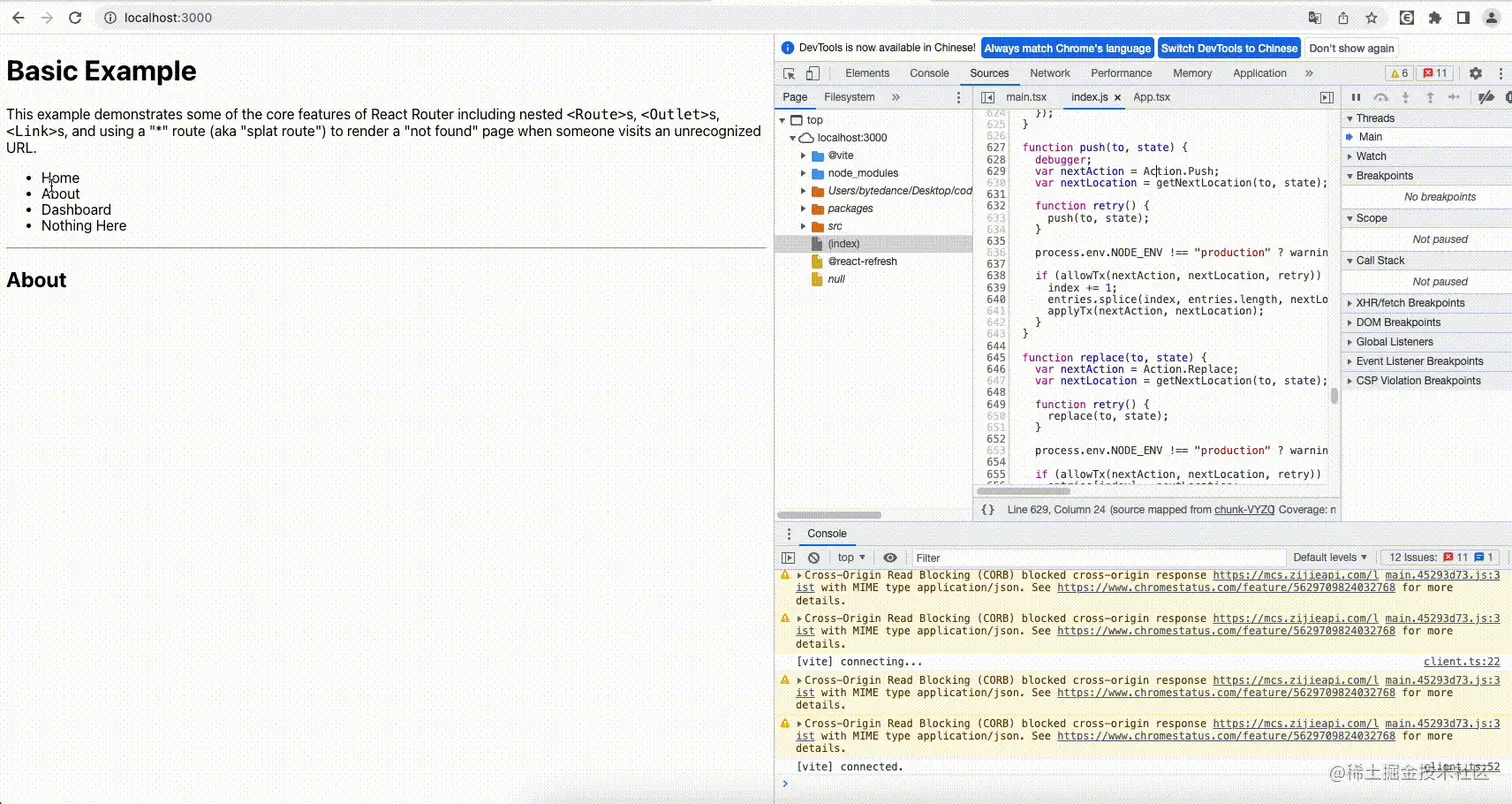Focus the console Filter input field
The height and width of the screenshot is (804, 1512).
point(1097,557)
